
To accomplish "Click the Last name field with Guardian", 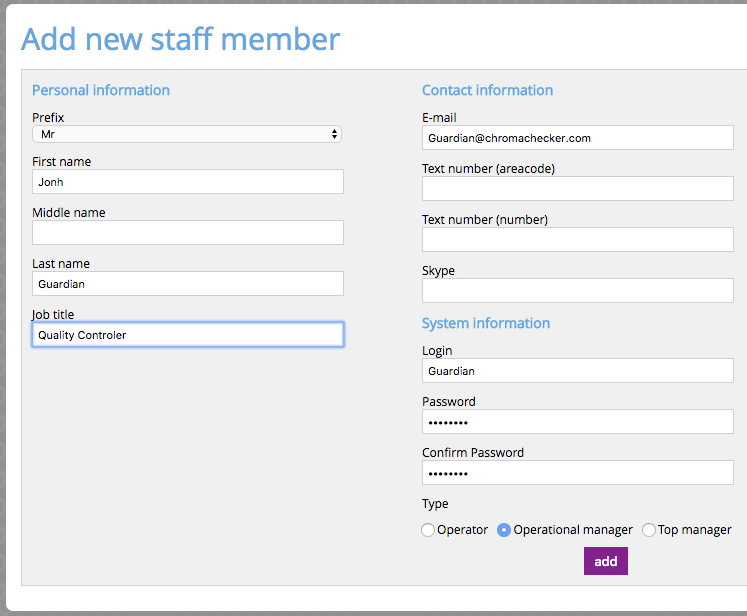I will 188,283.
